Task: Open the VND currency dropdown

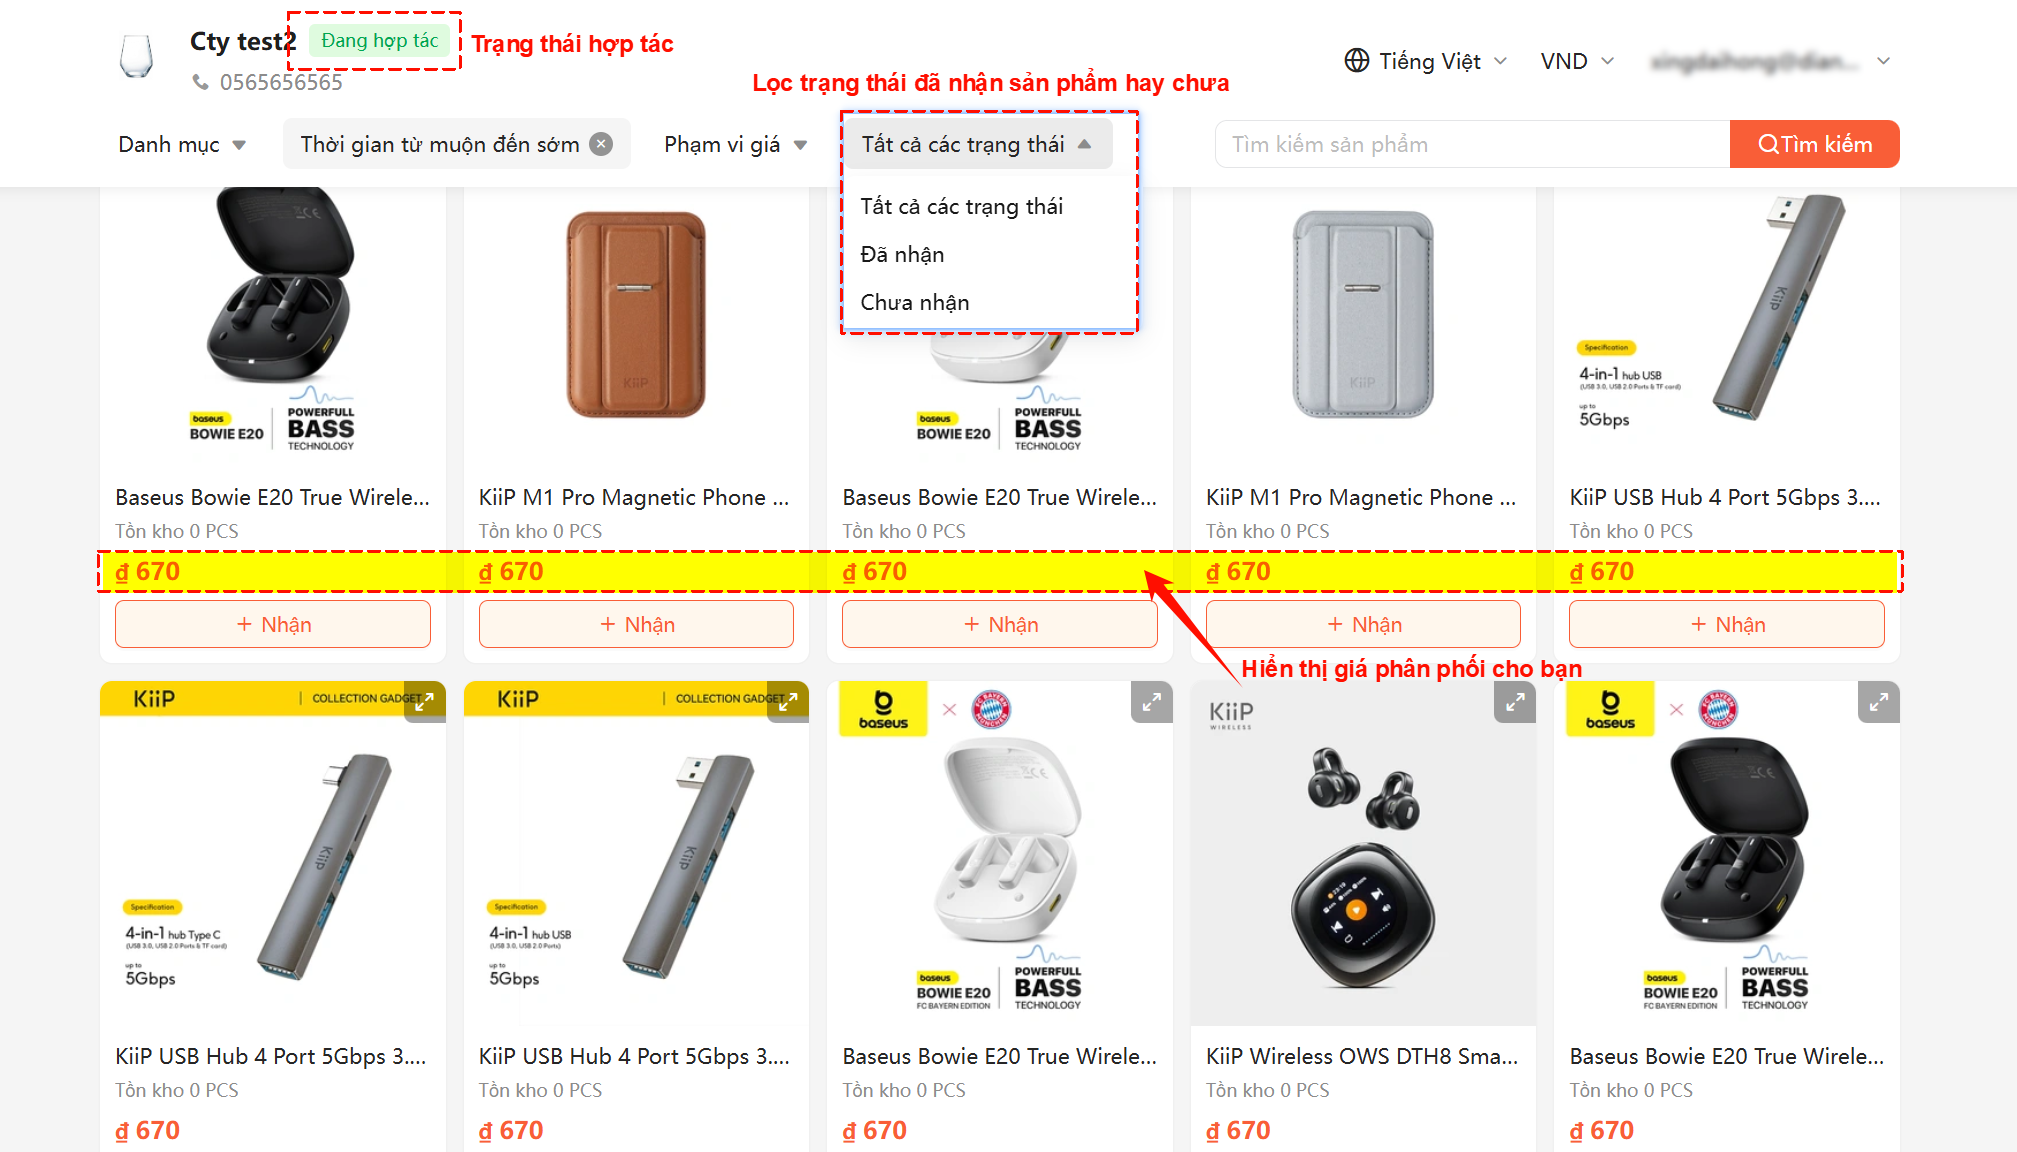Action: 1577,61
